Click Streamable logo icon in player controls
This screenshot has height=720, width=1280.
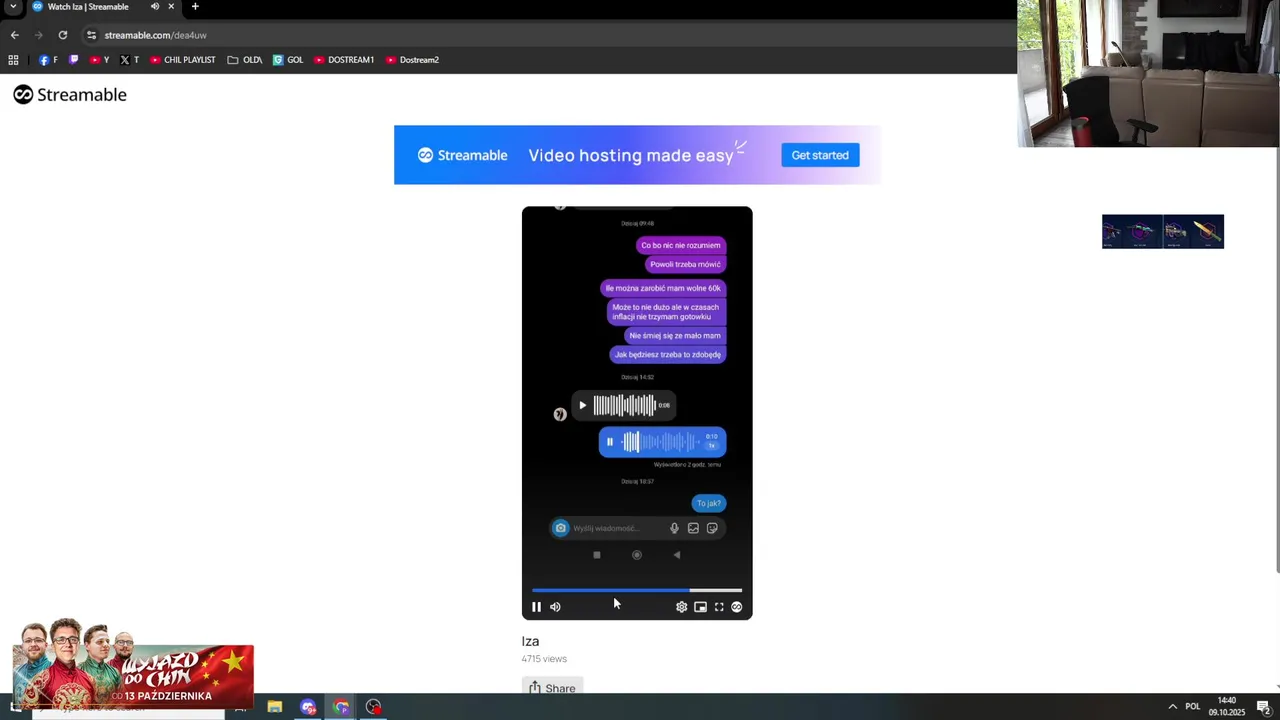(x=737, y=607)
